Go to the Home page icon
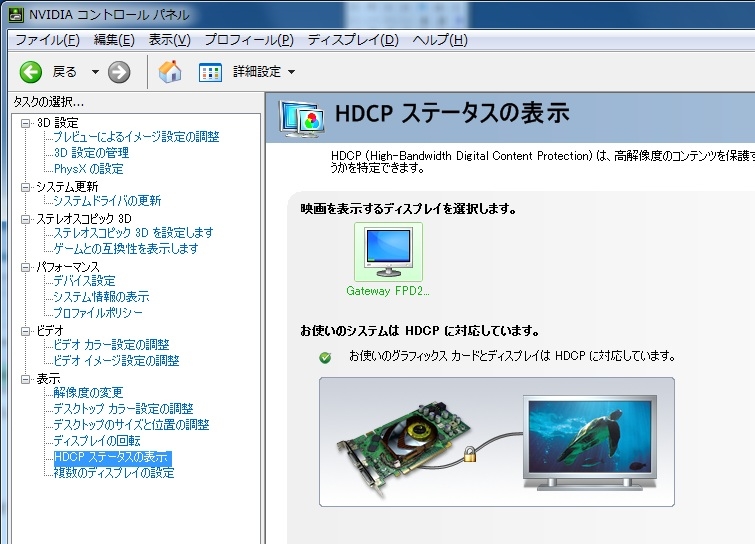Screen dimensions: 755x544 [170, 72]
